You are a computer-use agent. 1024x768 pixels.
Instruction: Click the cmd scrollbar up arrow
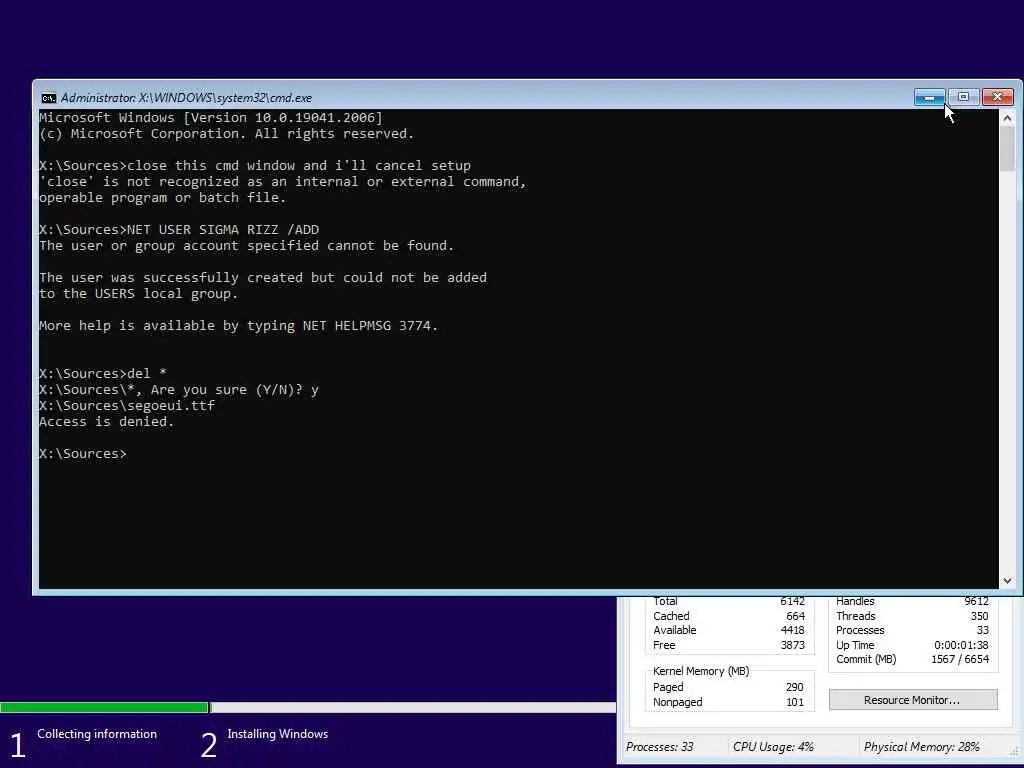(1007, 118)
